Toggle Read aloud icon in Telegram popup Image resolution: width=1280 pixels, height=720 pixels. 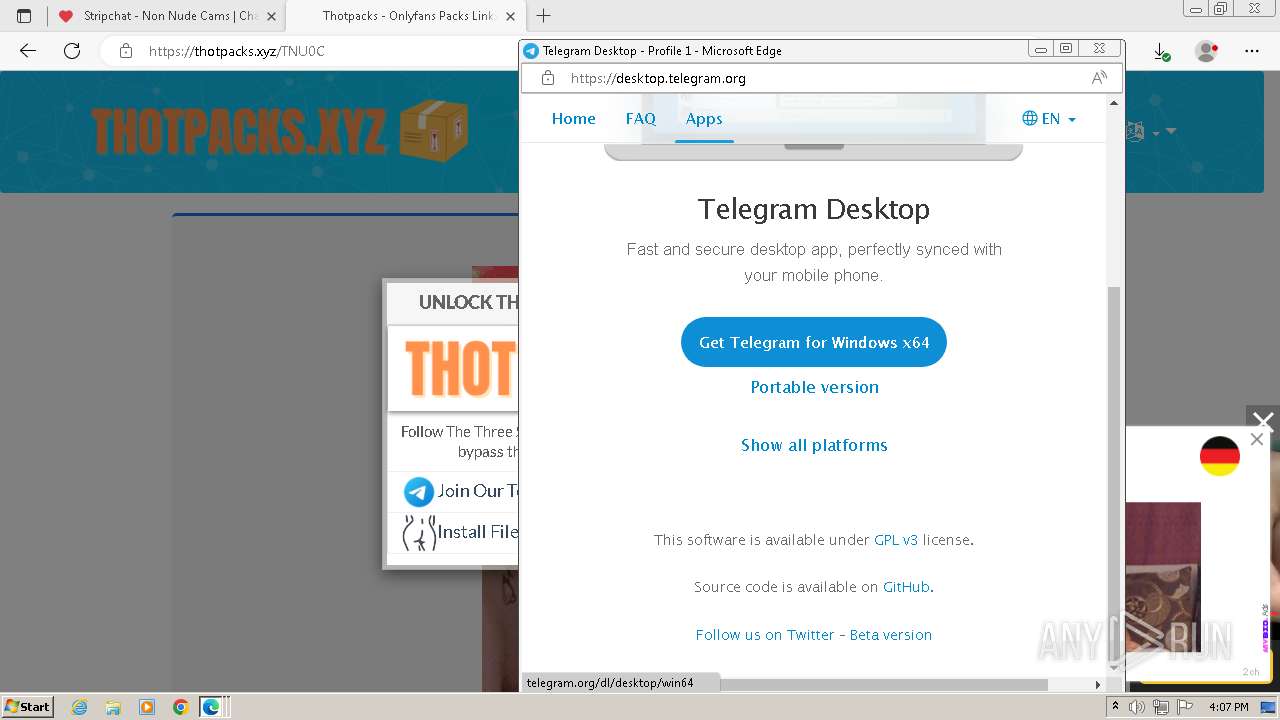click(1099, 78)
